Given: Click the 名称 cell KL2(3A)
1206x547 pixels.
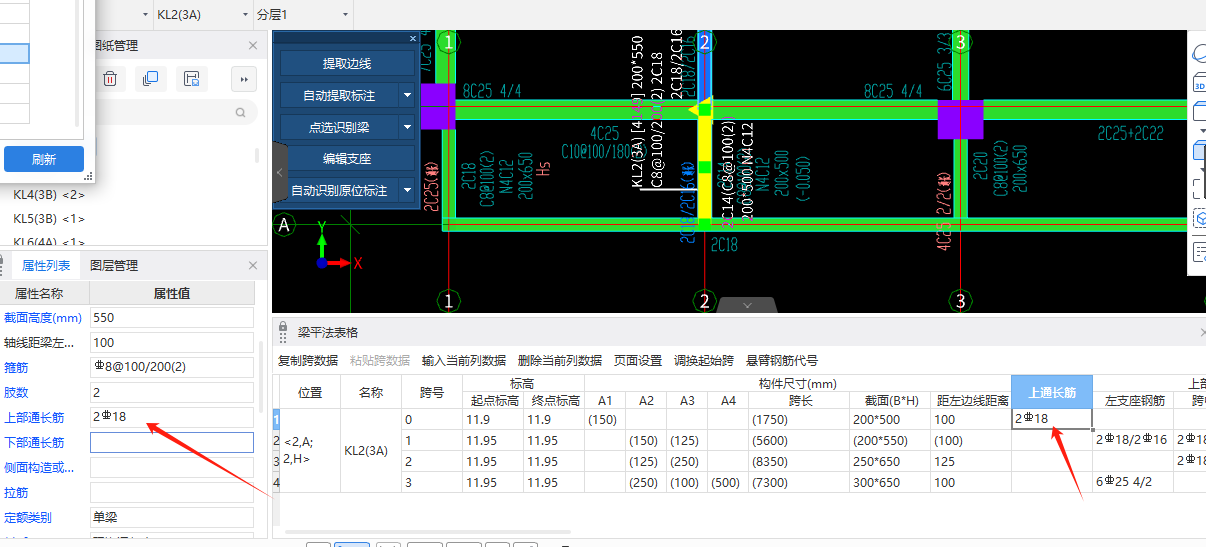Looking at the screenshot, I should coord(371,450).
